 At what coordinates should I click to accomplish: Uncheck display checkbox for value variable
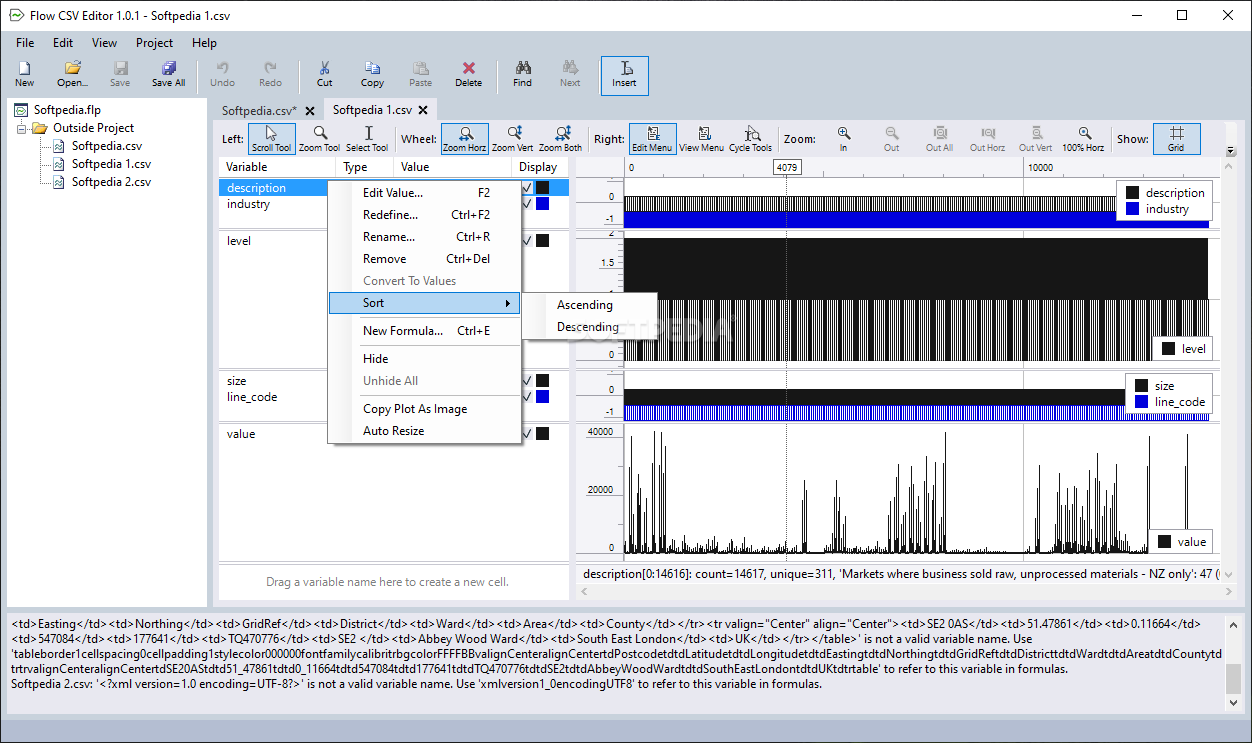point(527,433)
